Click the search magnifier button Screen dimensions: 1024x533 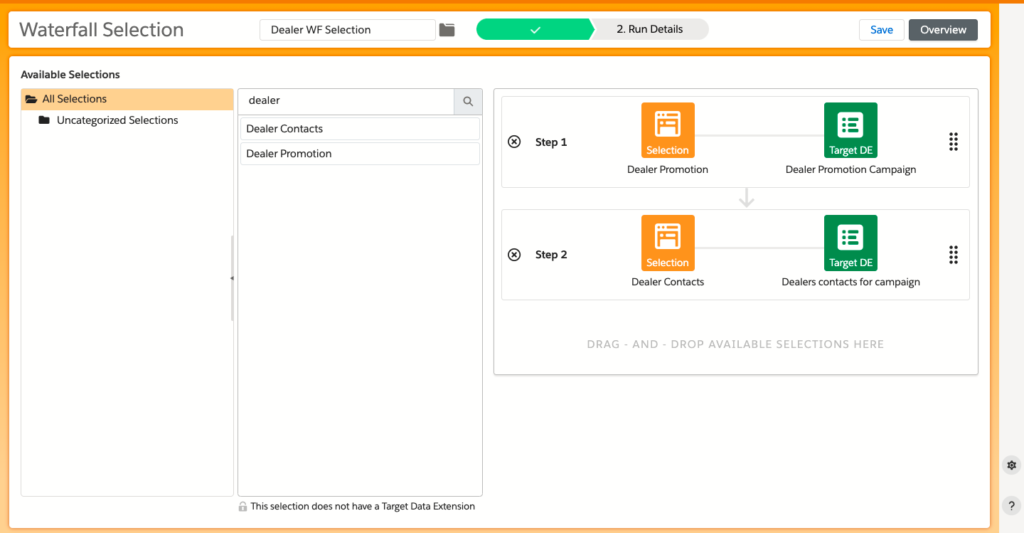(467, 101)
